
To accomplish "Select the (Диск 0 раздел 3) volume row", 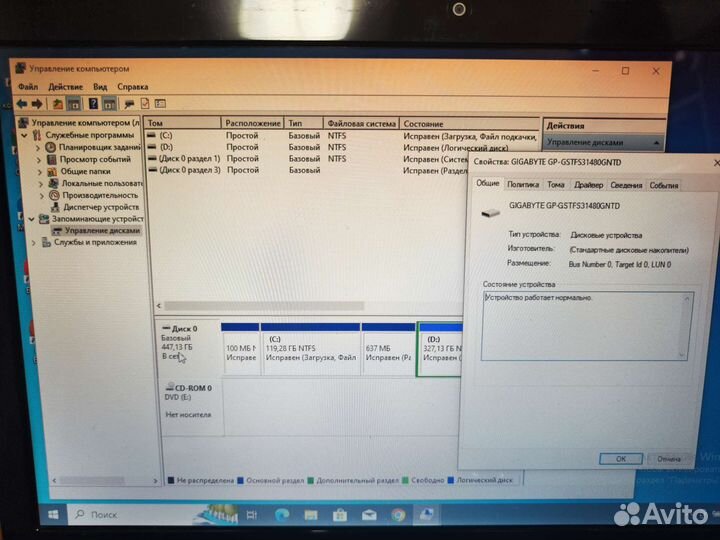I will pyautogui.click(x=307, y=170).
